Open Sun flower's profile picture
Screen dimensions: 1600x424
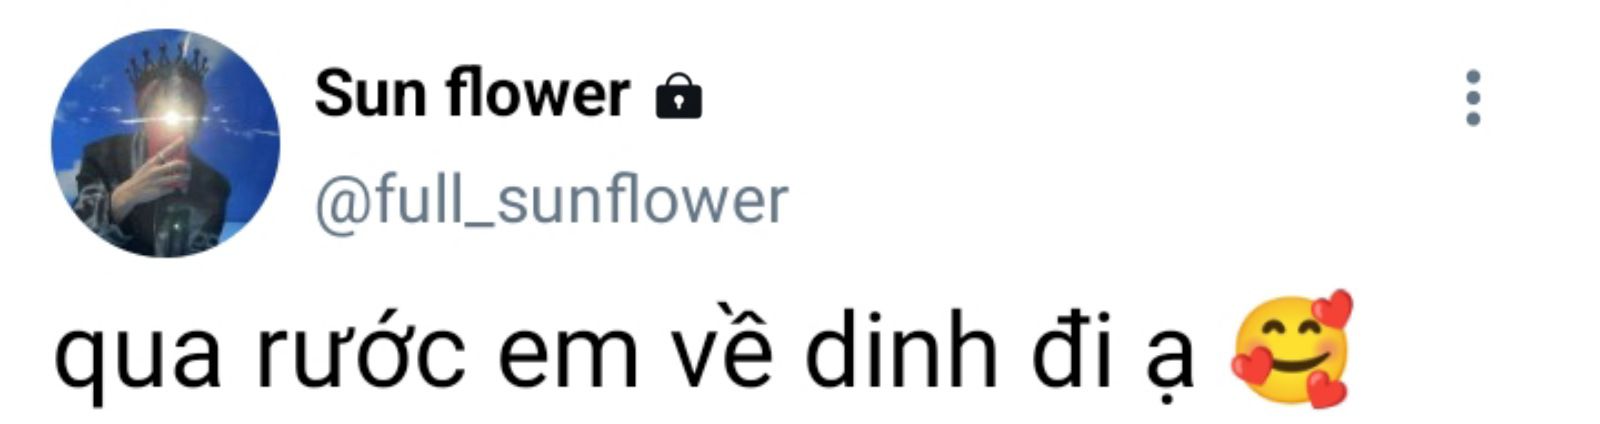coord(166,143)
